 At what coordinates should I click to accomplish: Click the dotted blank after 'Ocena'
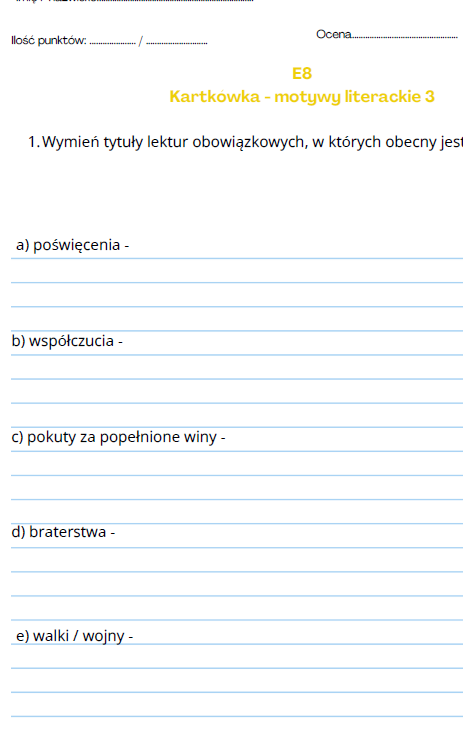pos(405,37)
